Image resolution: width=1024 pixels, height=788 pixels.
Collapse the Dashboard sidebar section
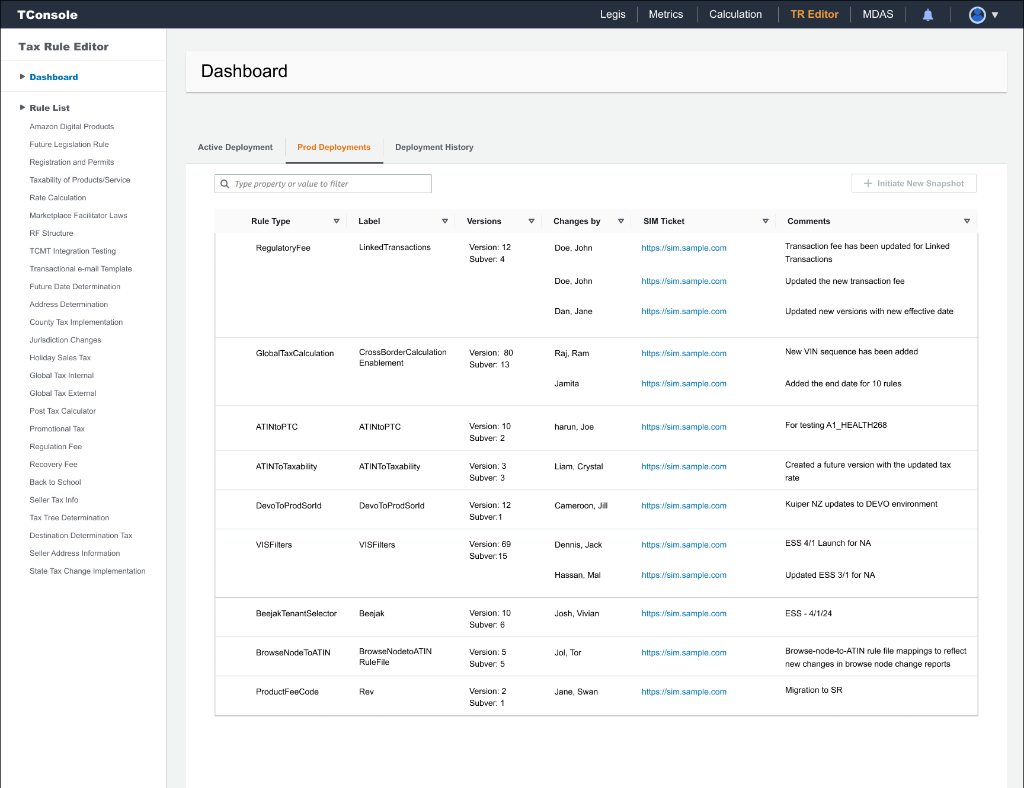(x=22, y=77)
